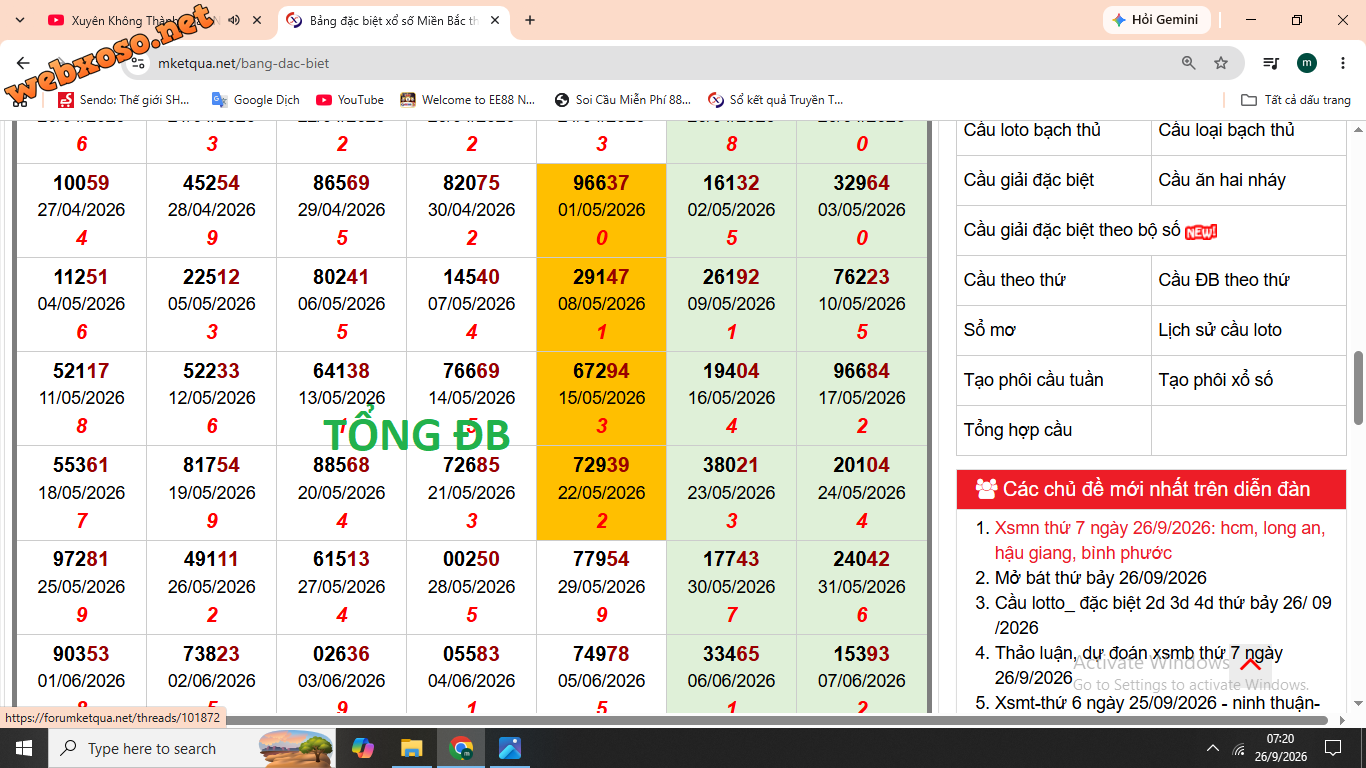Select result cell 10059 dated 27/04/2026
This screenshot has height=768, width=1366.
[81, 210]
